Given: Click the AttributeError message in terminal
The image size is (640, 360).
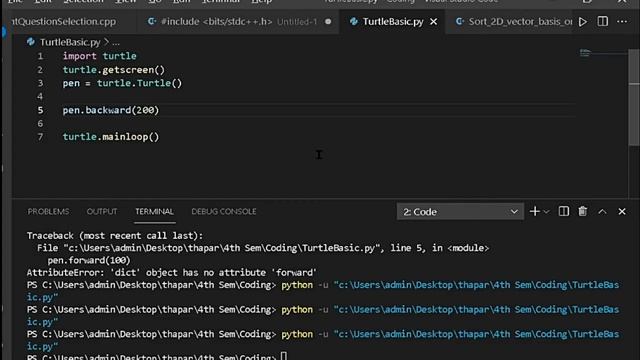Looking at the screenshot, I should tap(171, 272).
